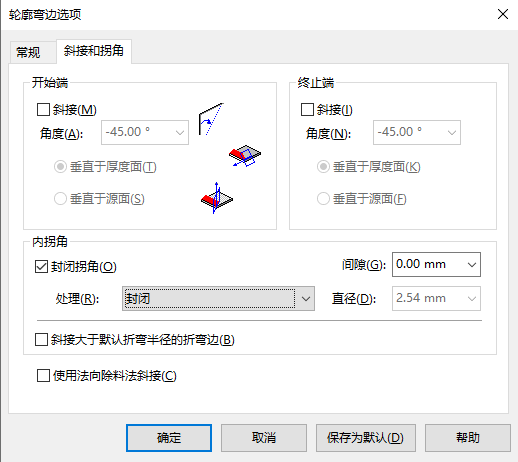Expand the 间隙(G) value dropdown

pyautogui.click(x=471, y=265)
